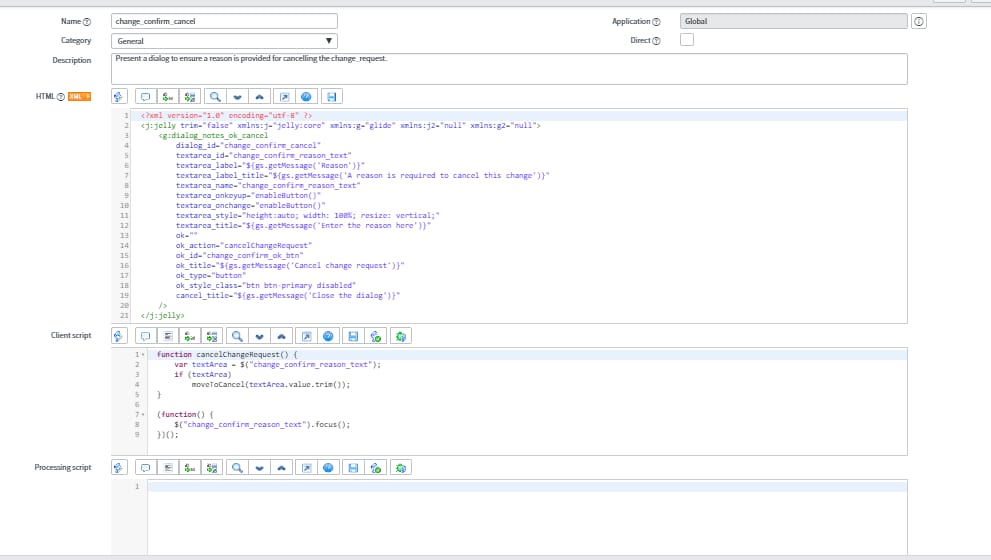991x560 pixels.
Task: Find previous match in Client script
Action: (281, 336)
